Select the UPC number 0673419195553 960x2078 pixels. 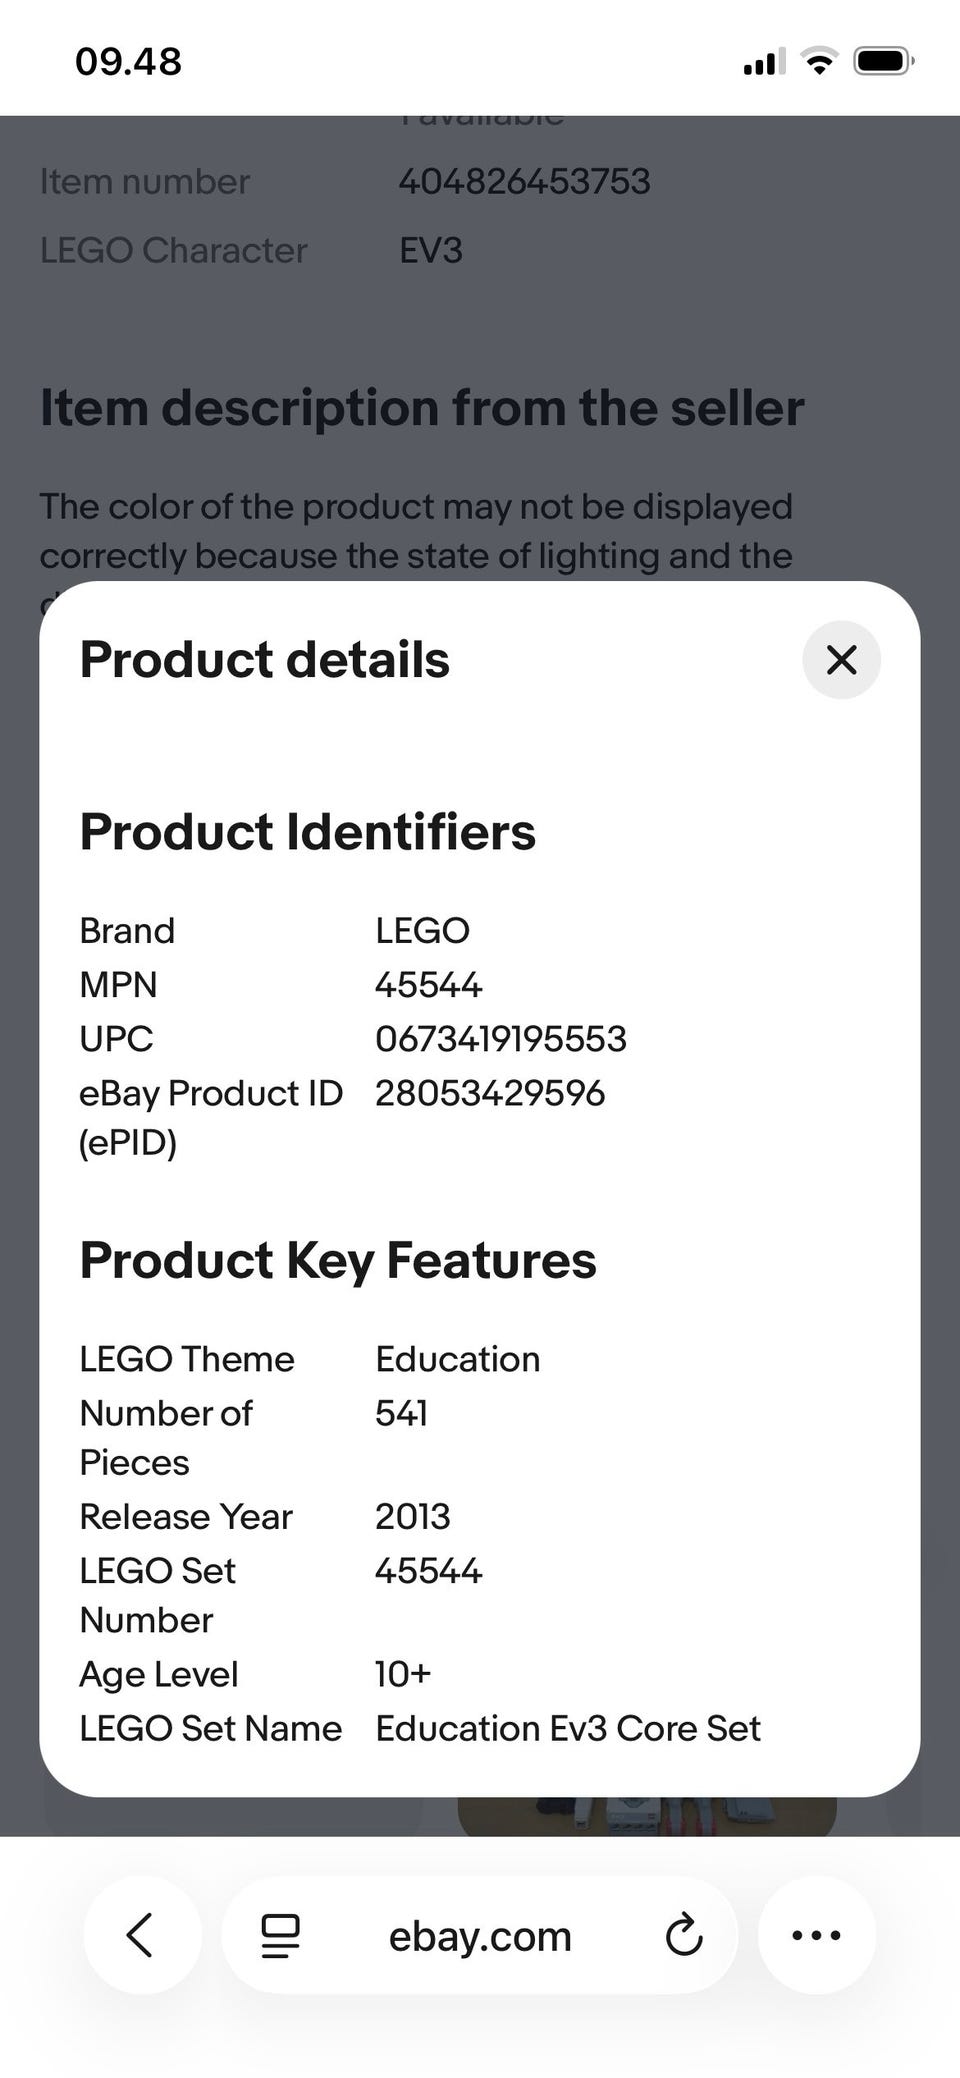[500, 1039]
